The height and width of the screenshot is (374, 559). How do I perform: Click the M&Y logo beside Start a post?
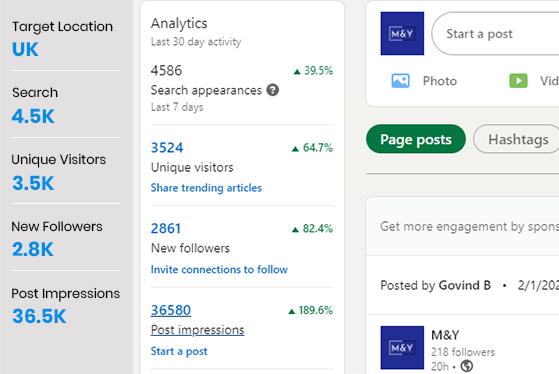point(402,34)
